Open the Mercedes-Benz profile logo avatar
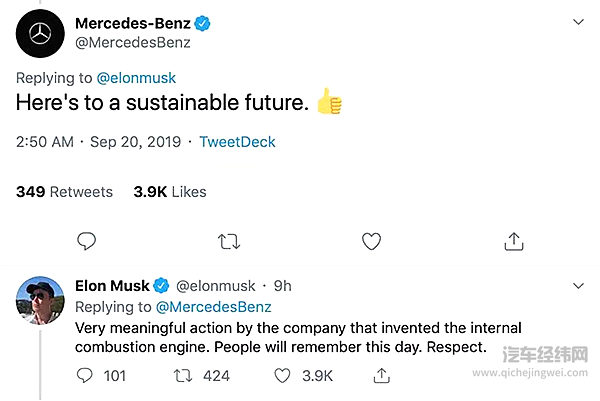 (40, 34)
